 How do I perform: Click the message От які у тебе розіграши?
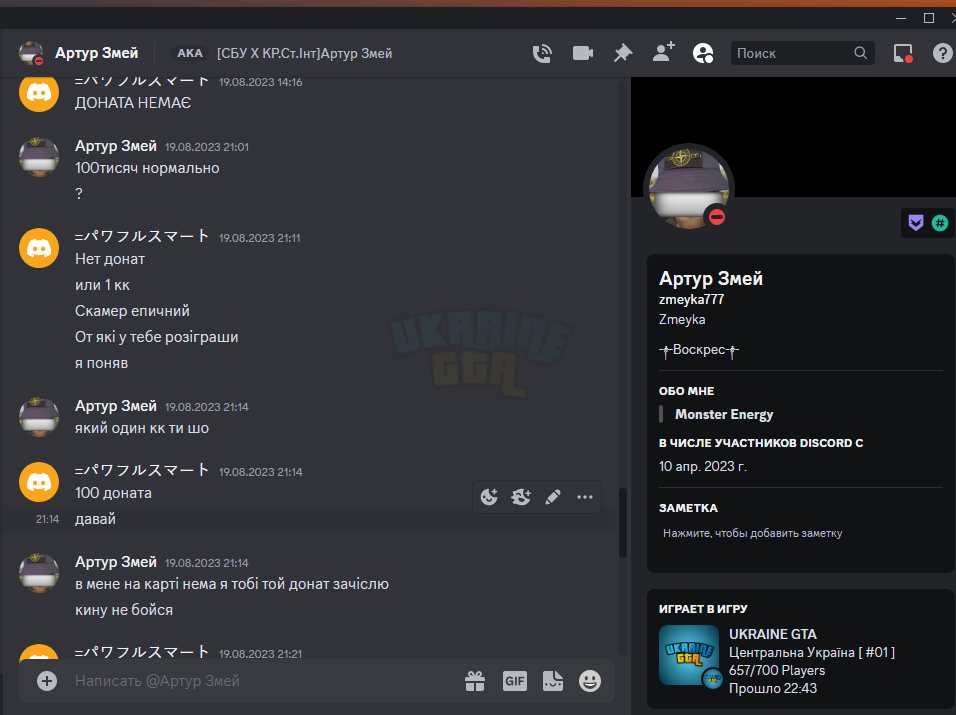157,337
